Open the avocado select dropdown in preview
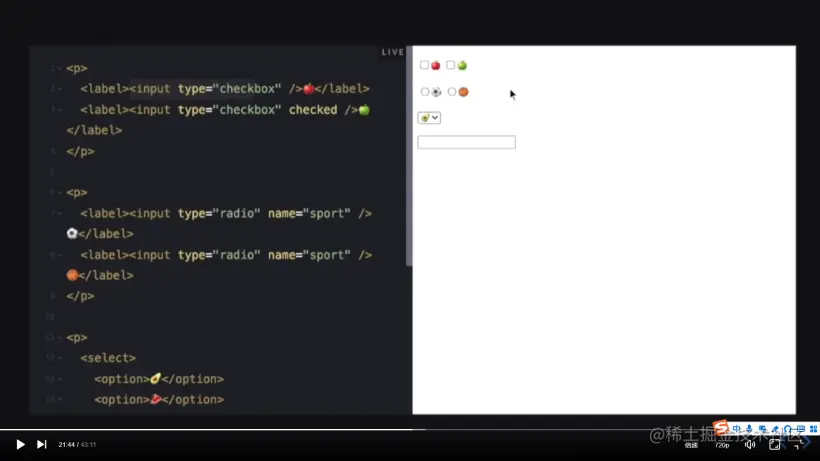820x461 pixels. click(x=429, y=118)
